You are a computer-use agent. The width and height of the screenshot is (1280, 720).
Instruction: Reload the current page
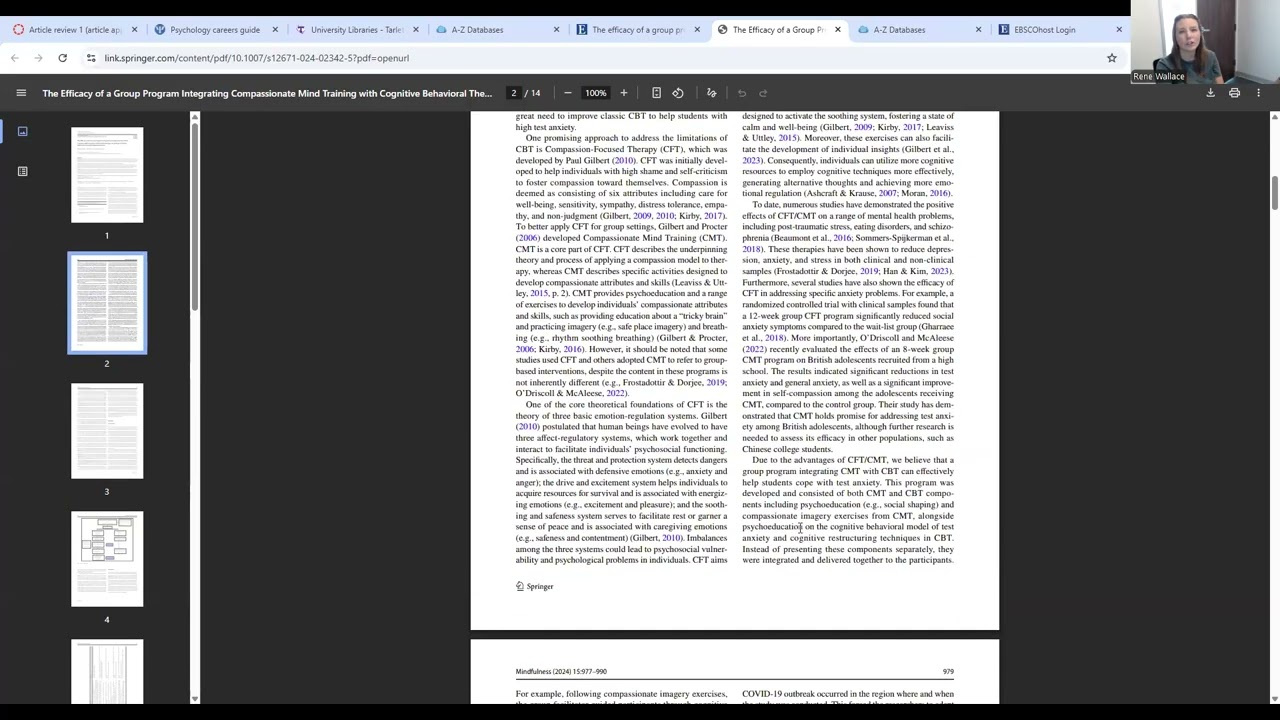point(62,58)
